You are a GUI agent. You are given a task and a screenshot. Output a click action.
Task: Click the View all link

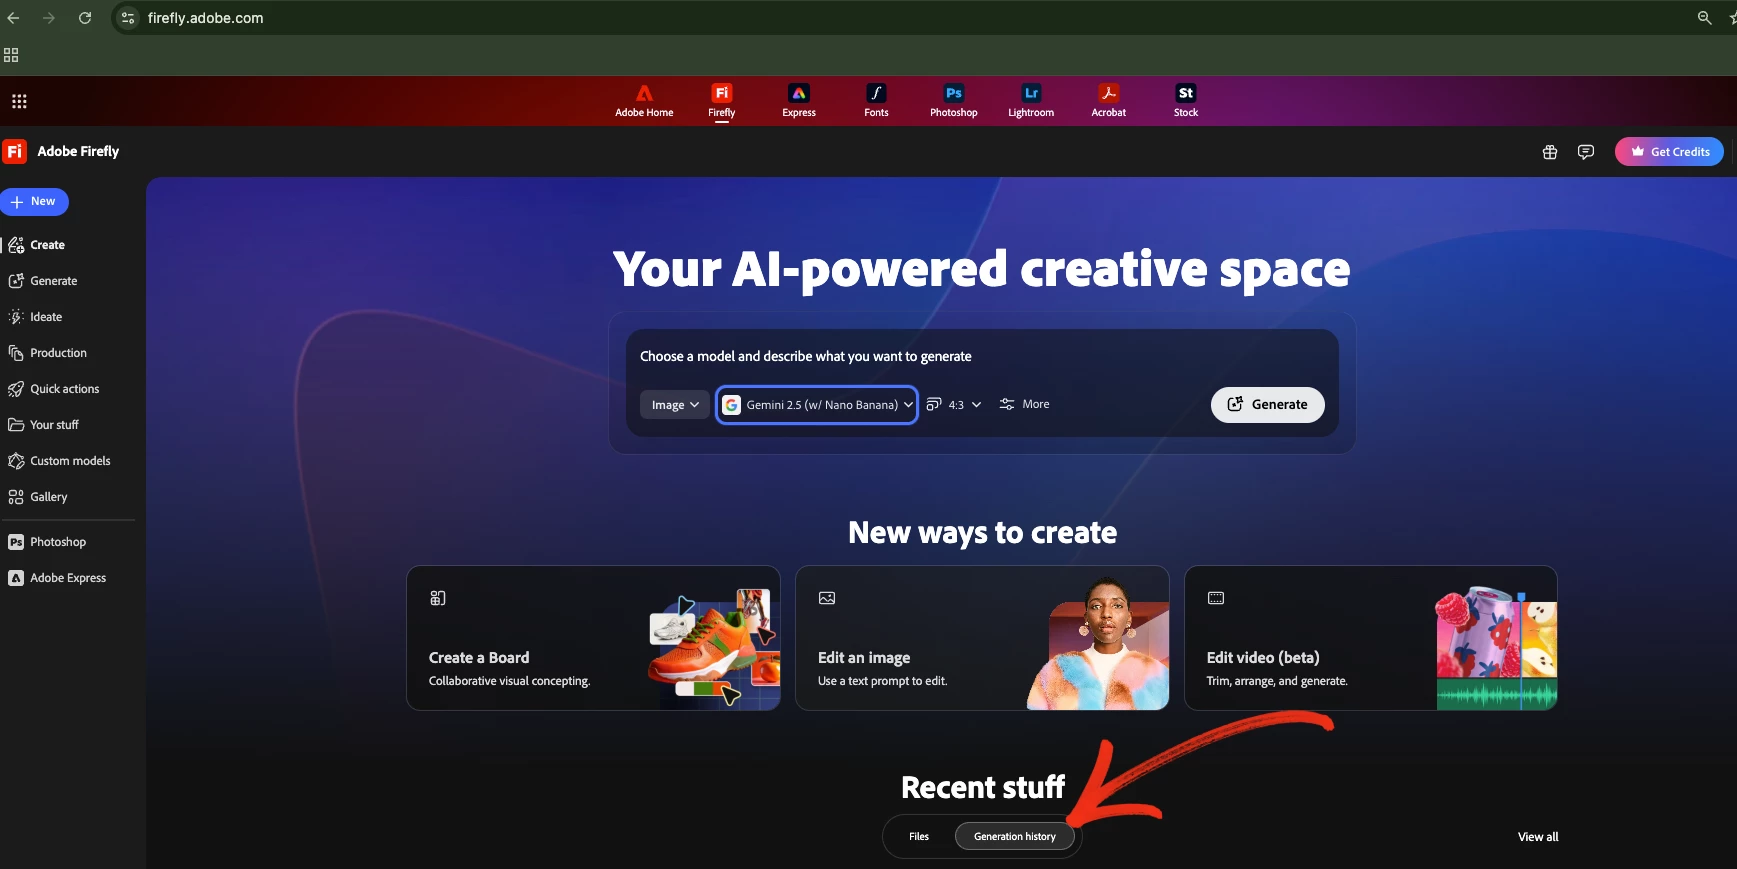(1538, 837)
